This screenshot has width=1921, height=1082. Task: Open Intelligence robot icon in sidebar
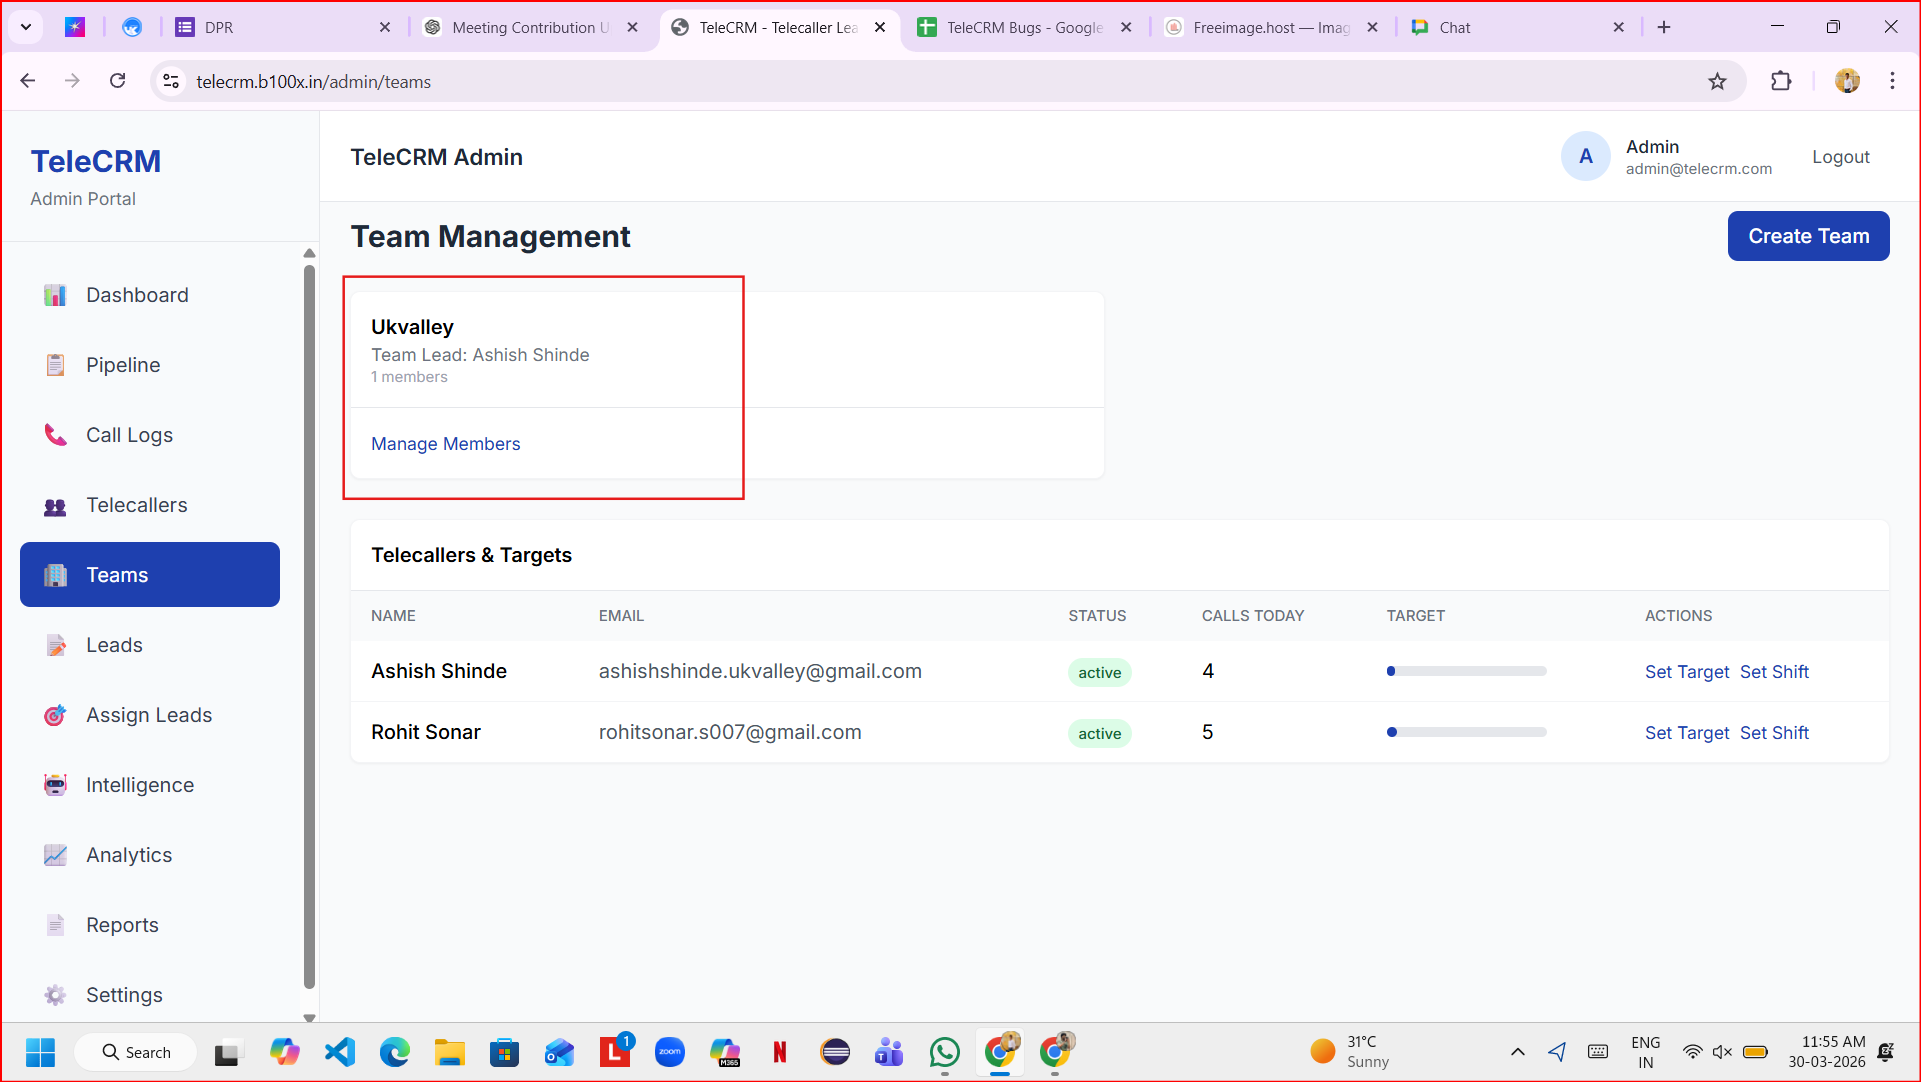(55, 785)
